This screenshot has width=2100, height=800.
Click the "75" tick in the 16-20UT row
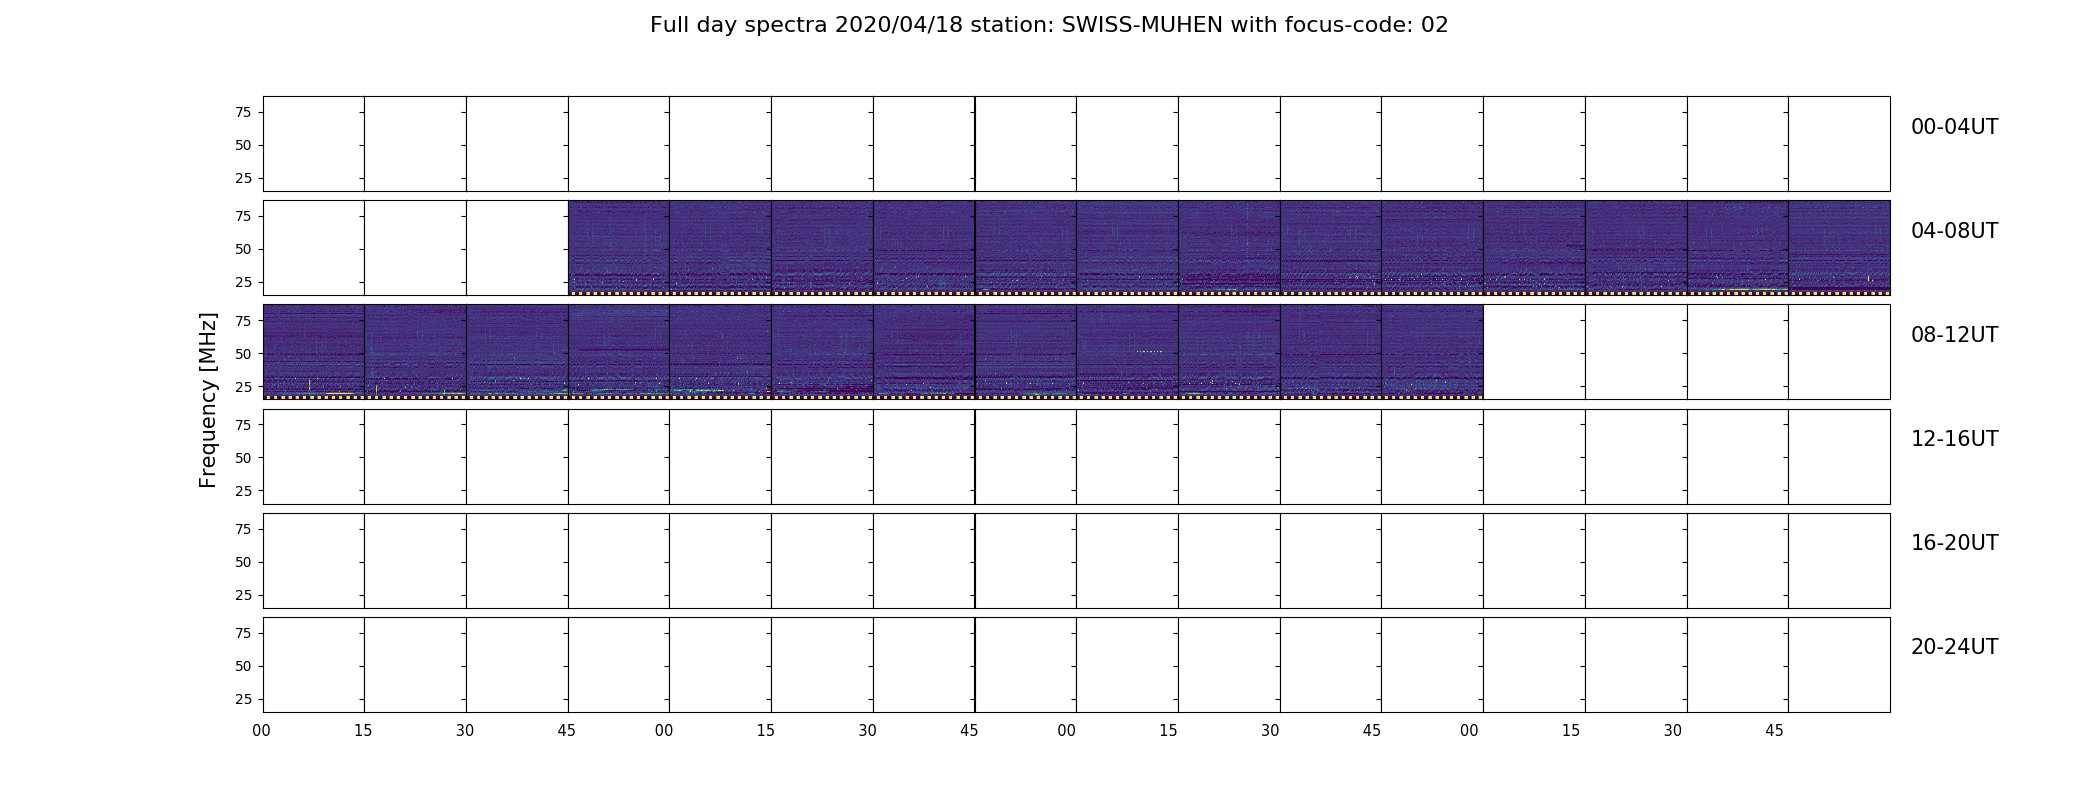coord(243,529)
